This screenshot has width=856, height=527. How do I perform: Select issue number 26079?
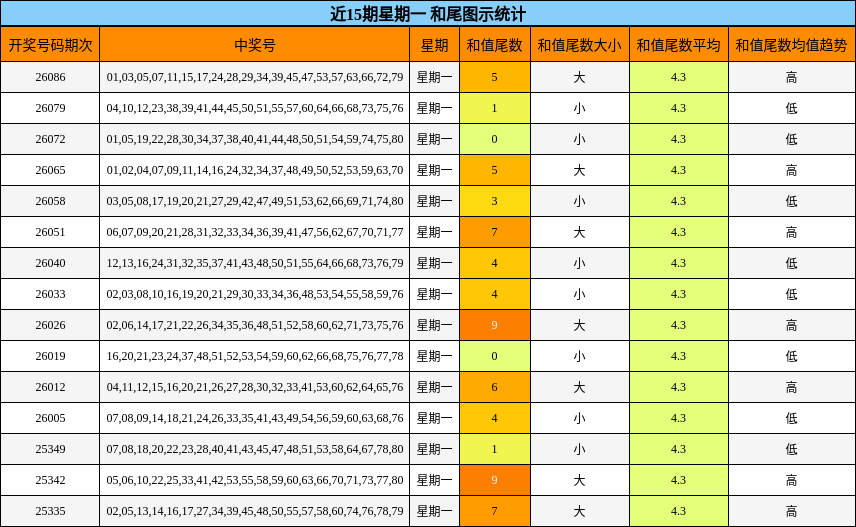tap(50, 108)
